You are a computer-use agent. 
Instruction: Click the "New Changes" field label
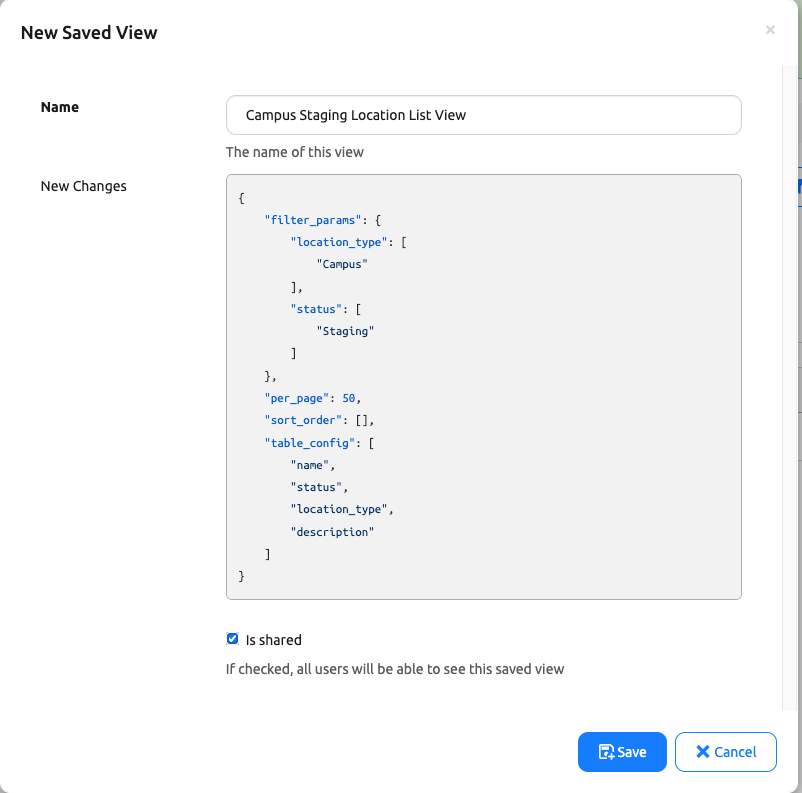(83, 186)
